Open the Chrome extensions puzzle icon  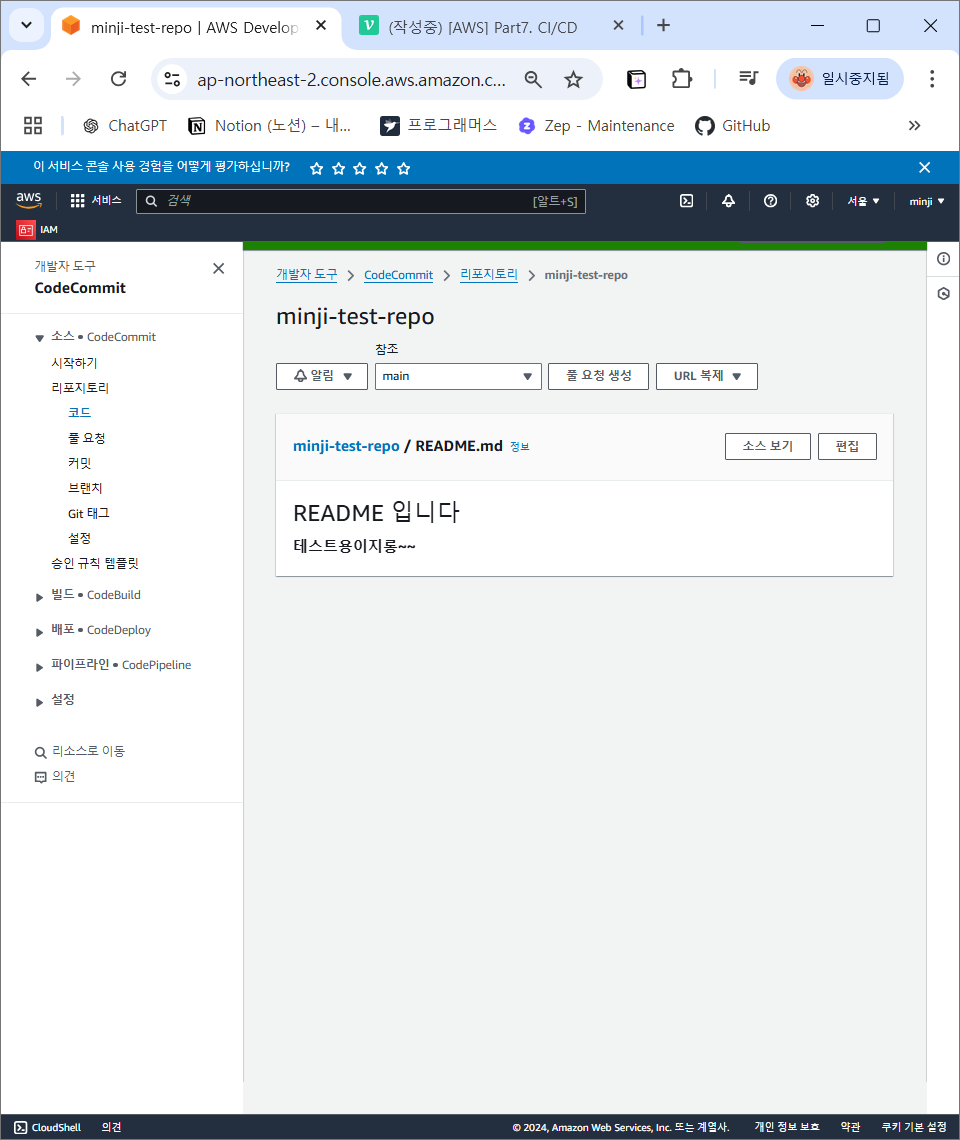[x=681, y=79]
